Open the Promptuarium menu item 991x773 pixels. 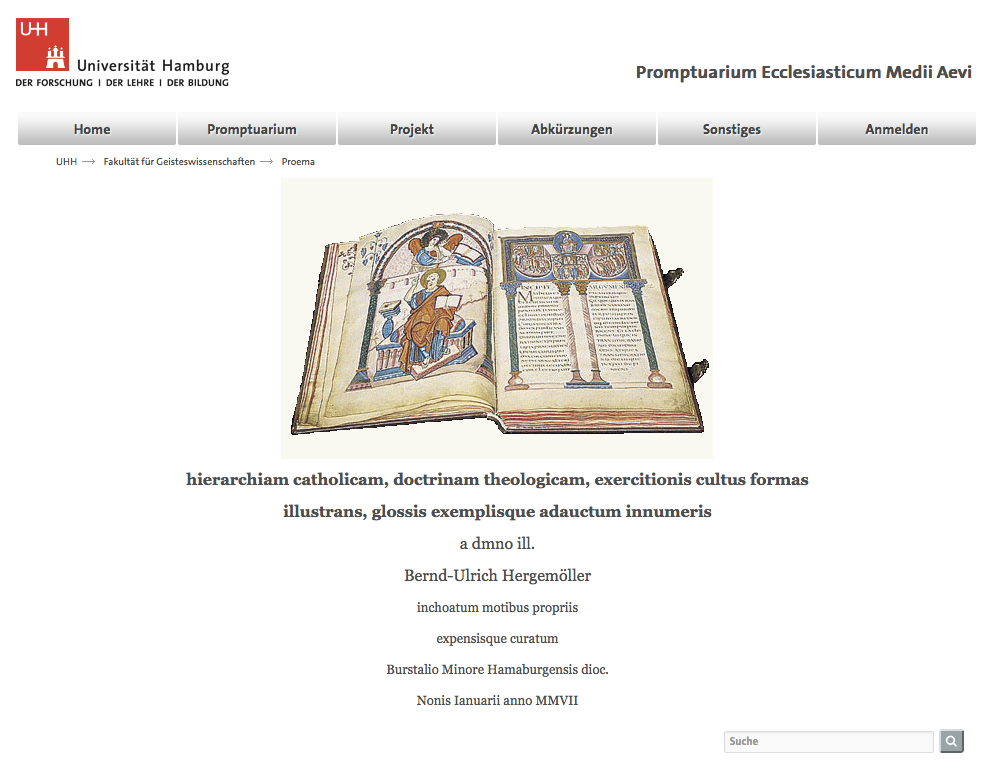pos(257,129)
